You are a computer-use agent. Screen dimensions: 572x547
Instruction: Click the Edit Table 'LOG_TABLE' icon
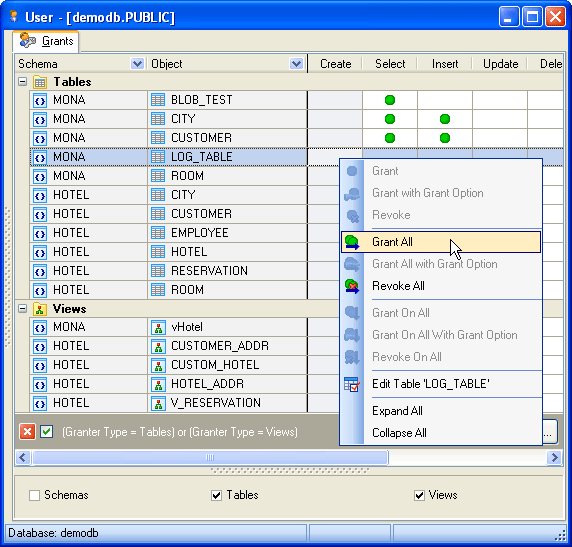(352, 384)
